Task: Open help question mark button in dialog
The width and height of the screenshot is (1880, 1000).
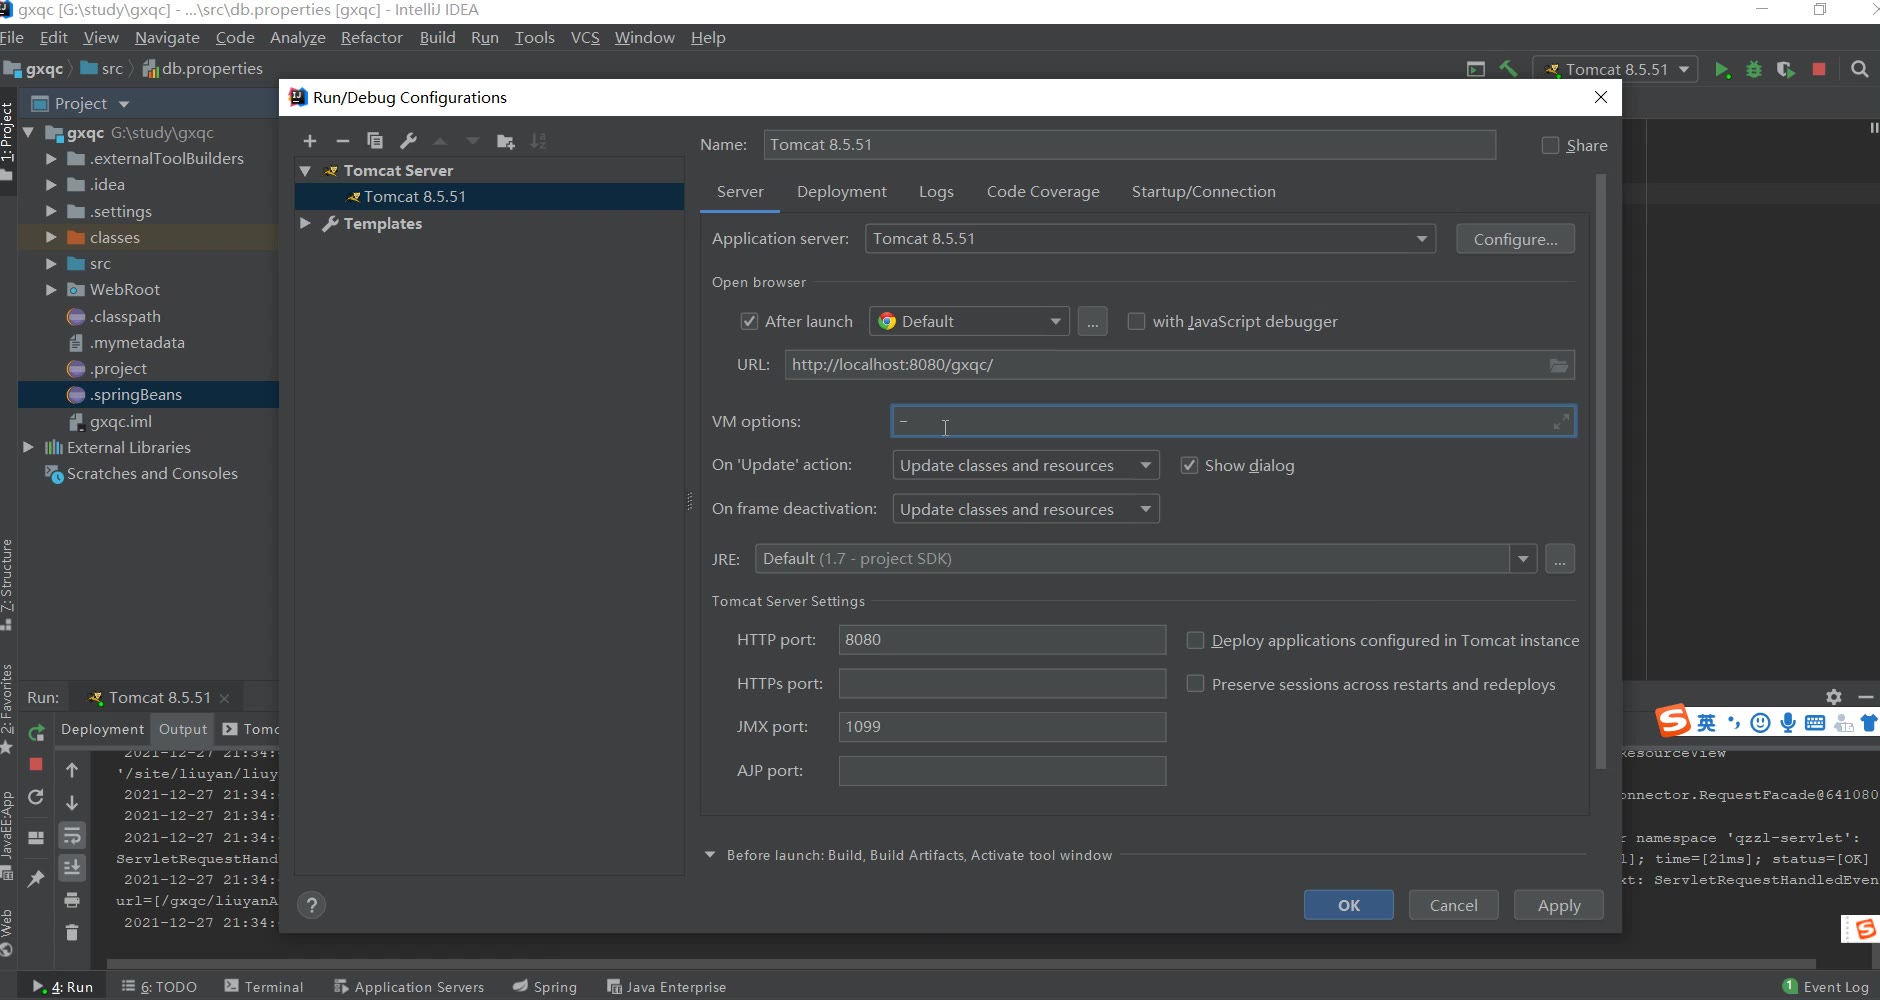Action: click(312, 905)
